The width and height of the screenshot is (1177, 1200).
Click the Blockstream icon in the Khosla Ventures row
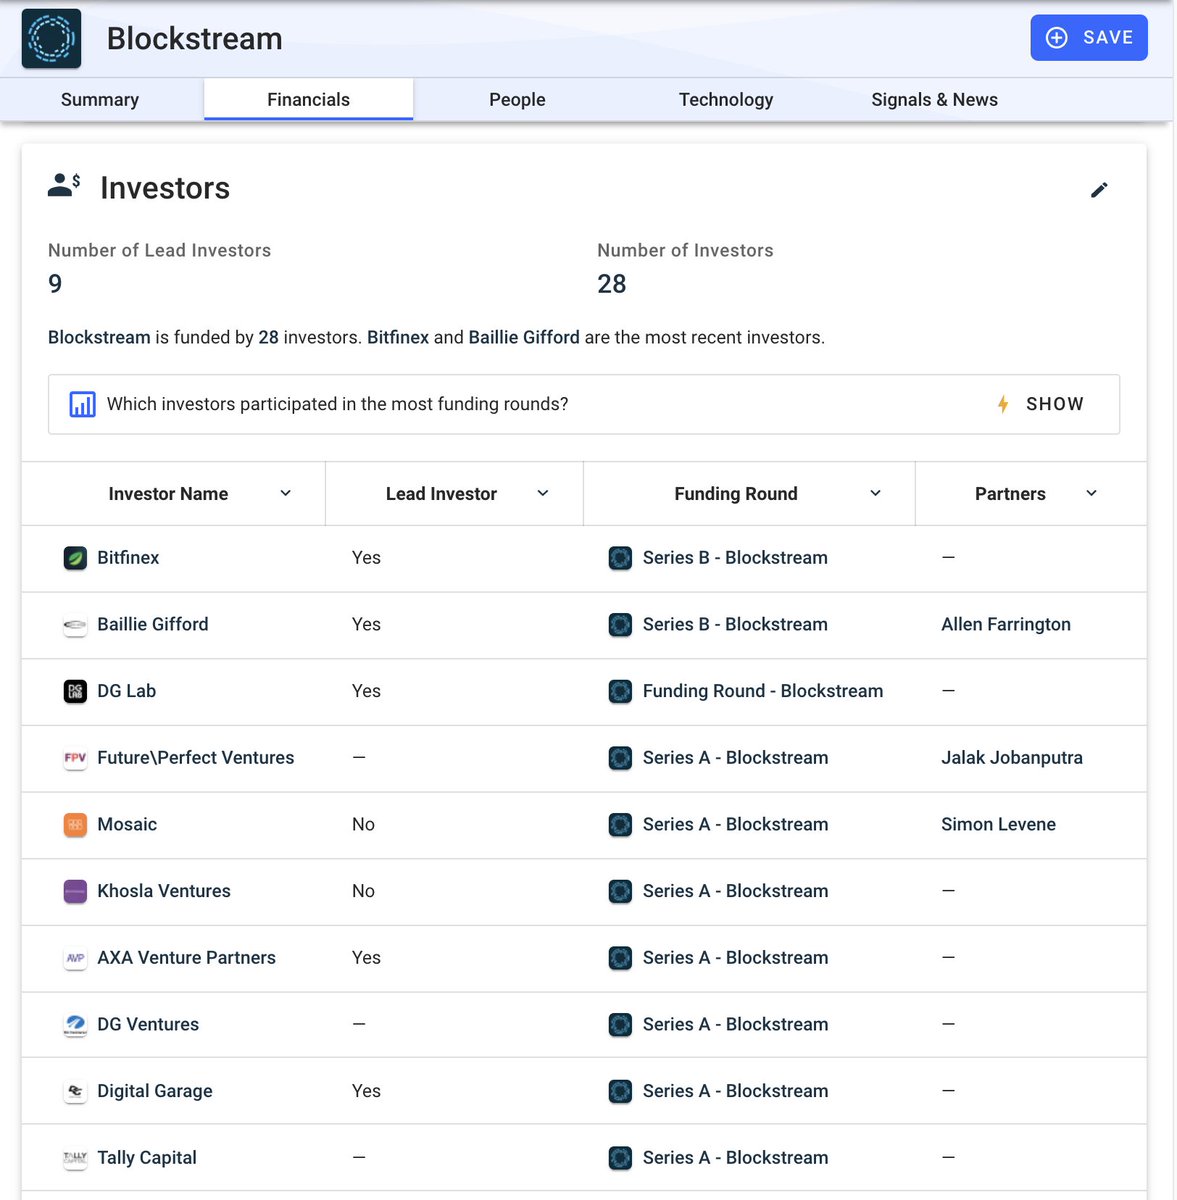click(x=620, y=891)
